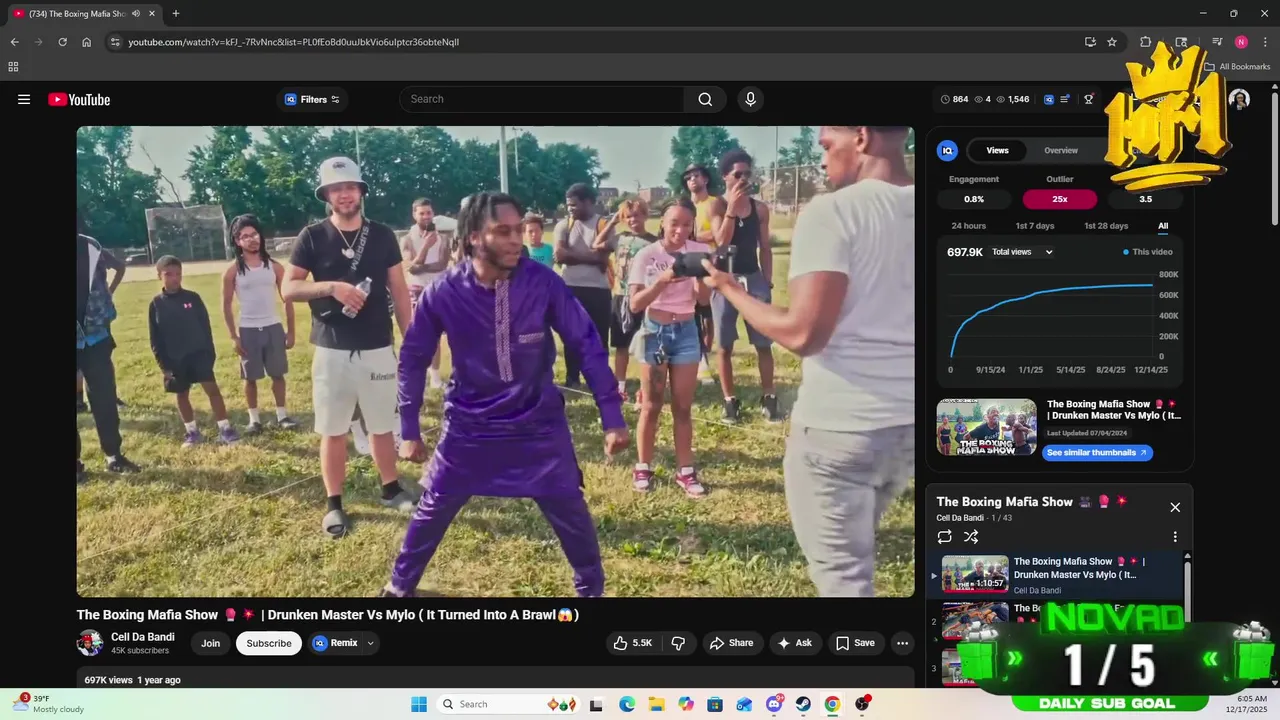Select the 24 hours range tab
The width and height of the screenshot is (1280, 720).
coord(968,226)
